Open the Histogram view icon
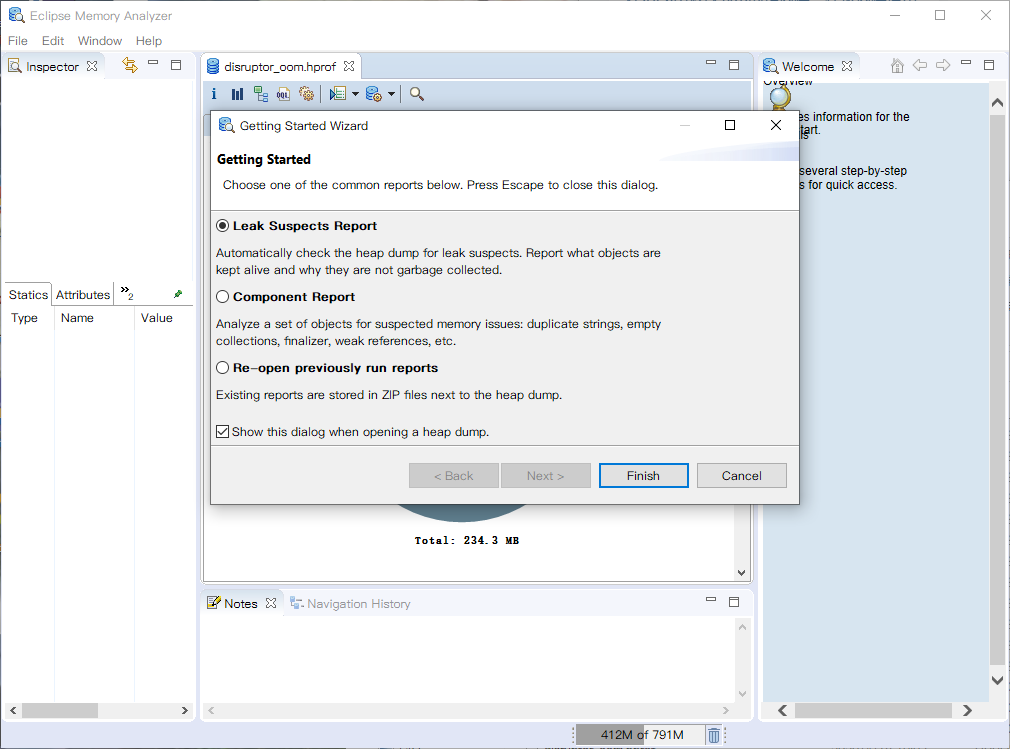Viewport: 1010px width, 749px height. pyautogui.click(x=237, y=94)
